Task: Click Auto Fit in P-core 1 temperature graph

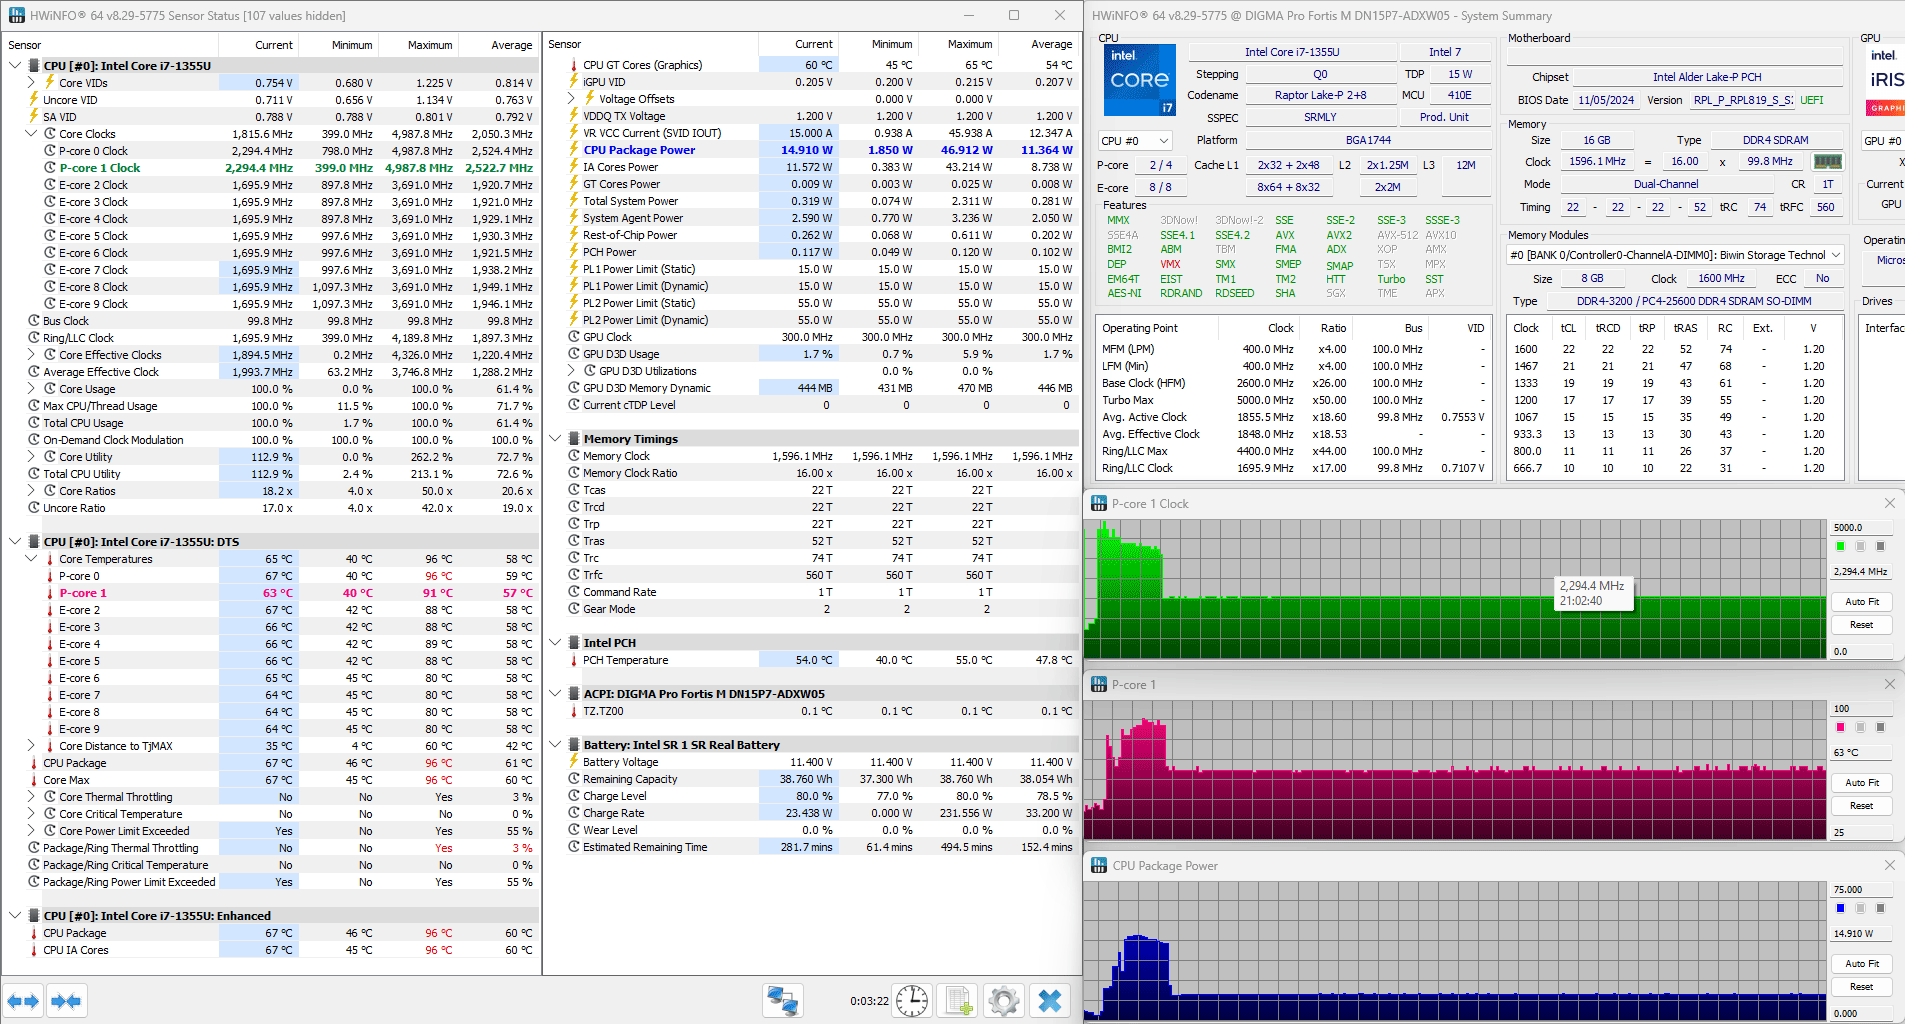Action: [x=1862, y=783]
